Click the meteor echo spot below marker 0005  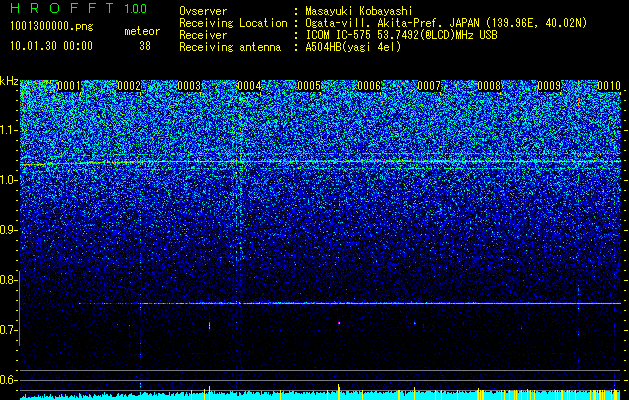click(x=339, y=323)
